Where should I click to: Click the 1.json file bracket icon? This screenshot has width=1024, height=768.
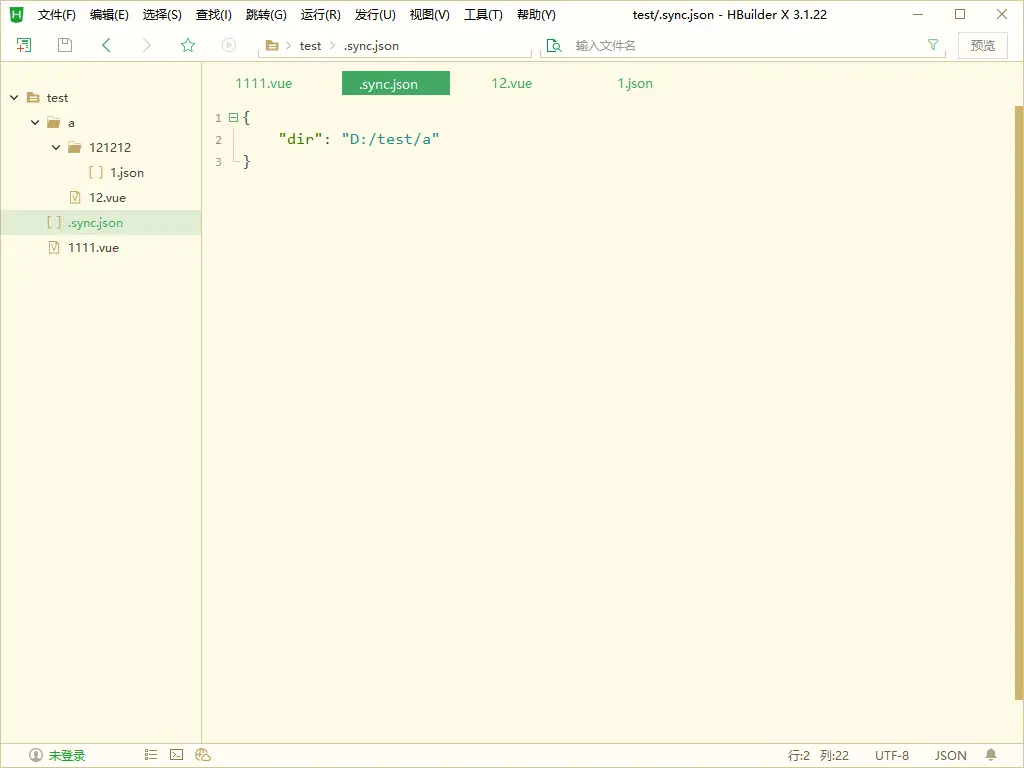(x=96, y=172)
